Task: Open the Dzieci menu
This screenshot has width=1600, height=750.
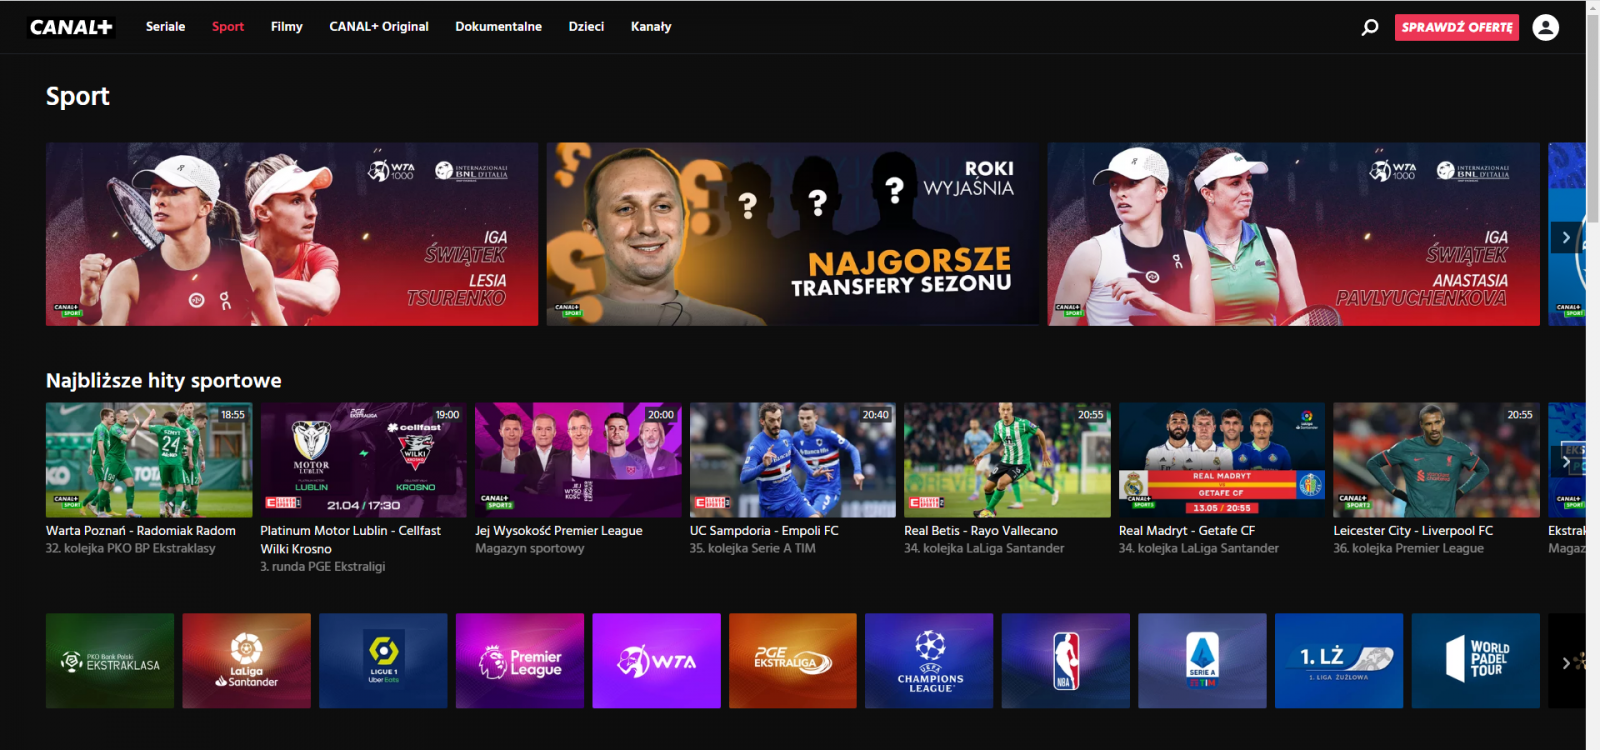Action: 586,27
